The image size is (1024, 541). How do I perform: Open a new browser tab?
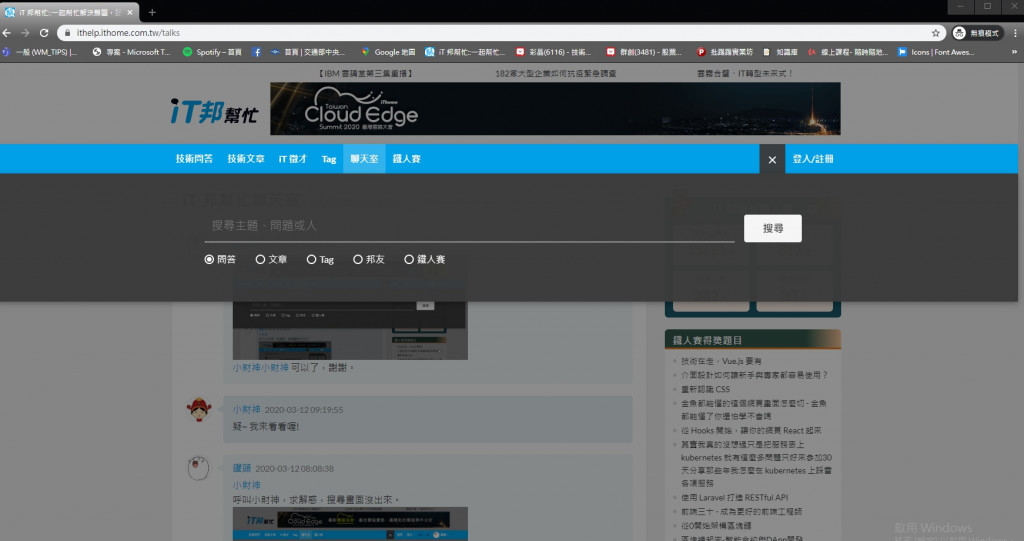coord(152,12)
